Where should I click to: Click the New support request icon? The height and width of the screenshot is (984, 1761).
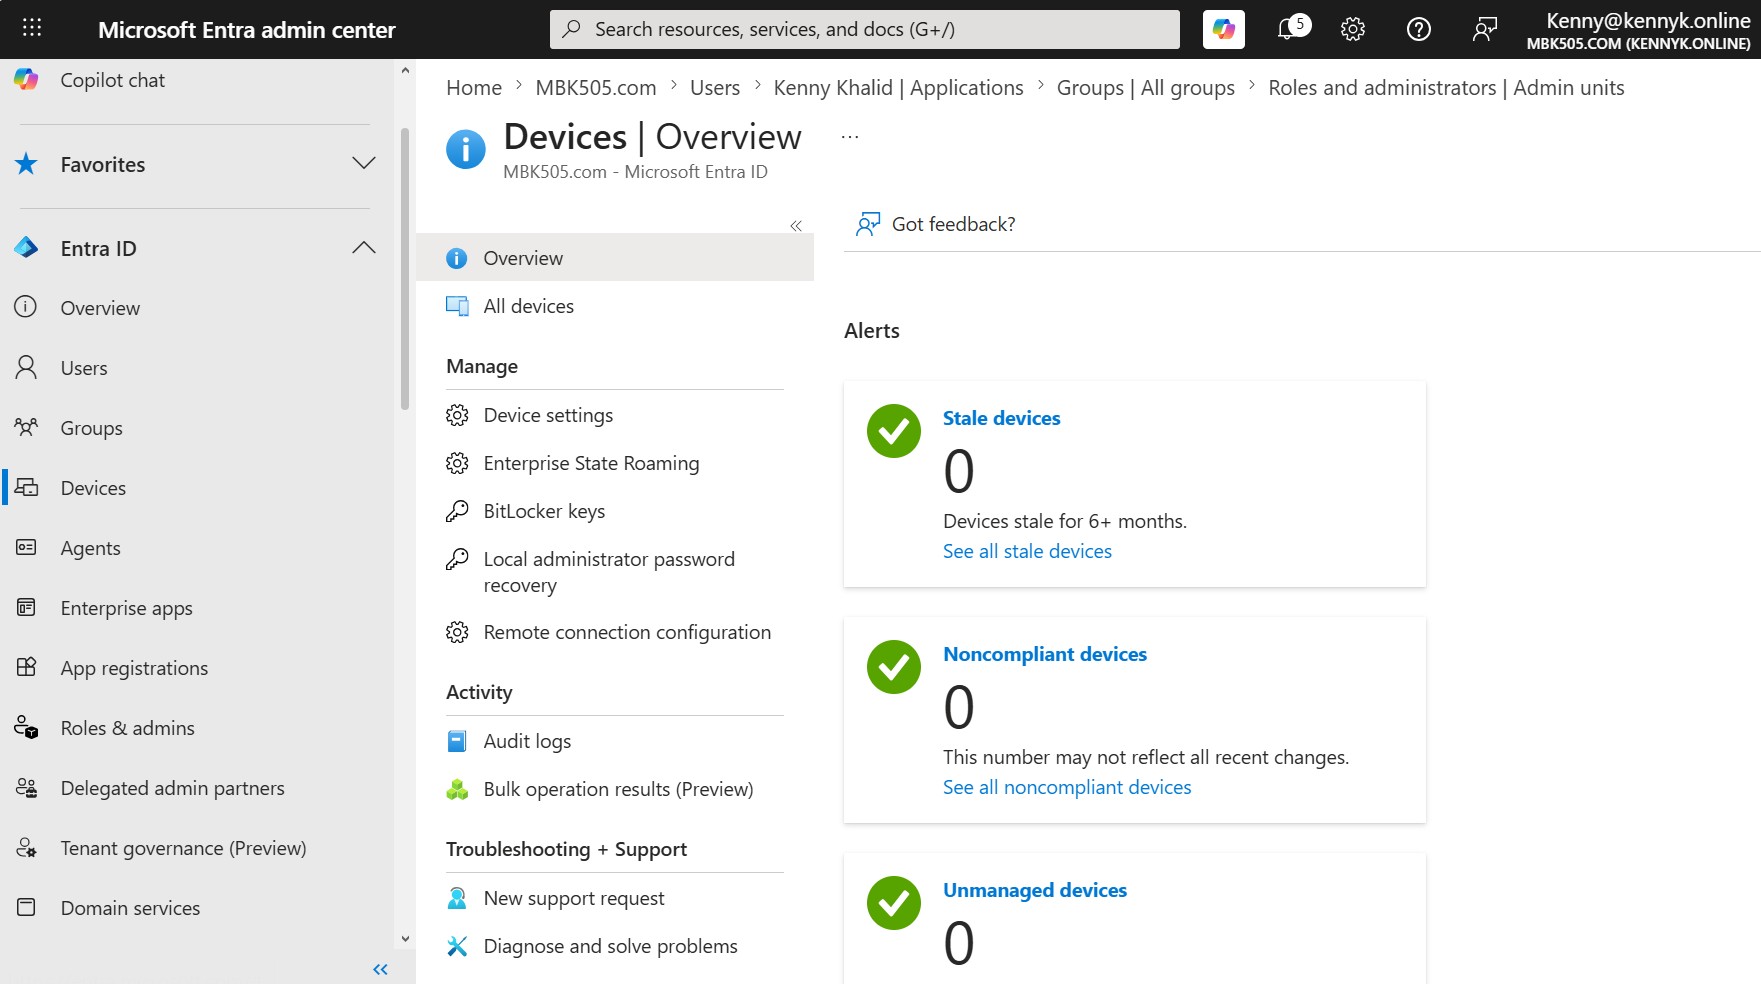pos(457,898)
